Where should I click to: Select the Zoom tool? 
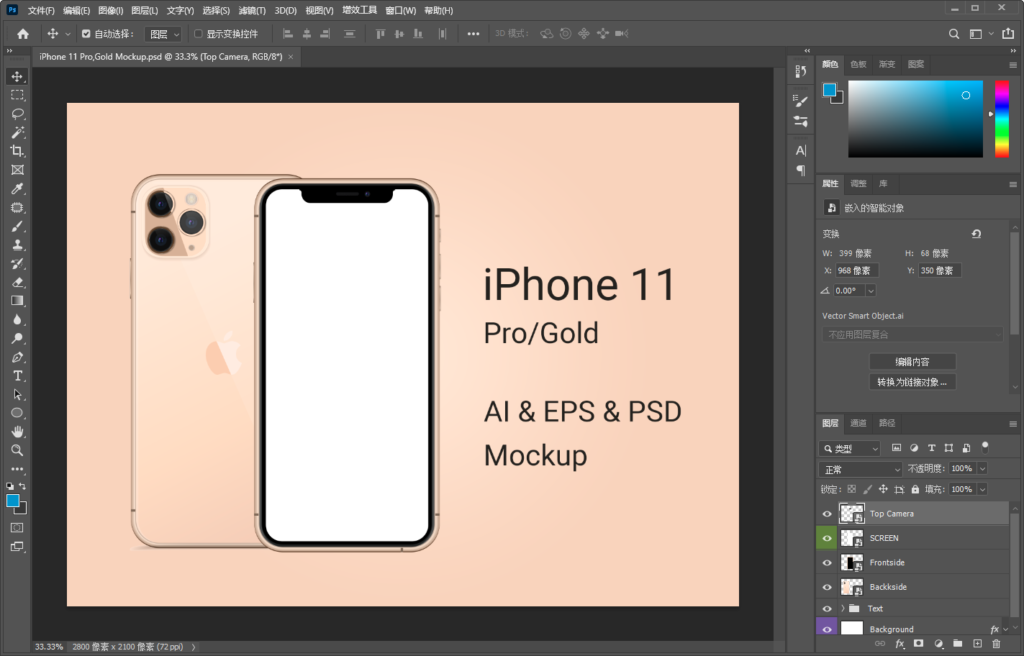coord(17,450)
